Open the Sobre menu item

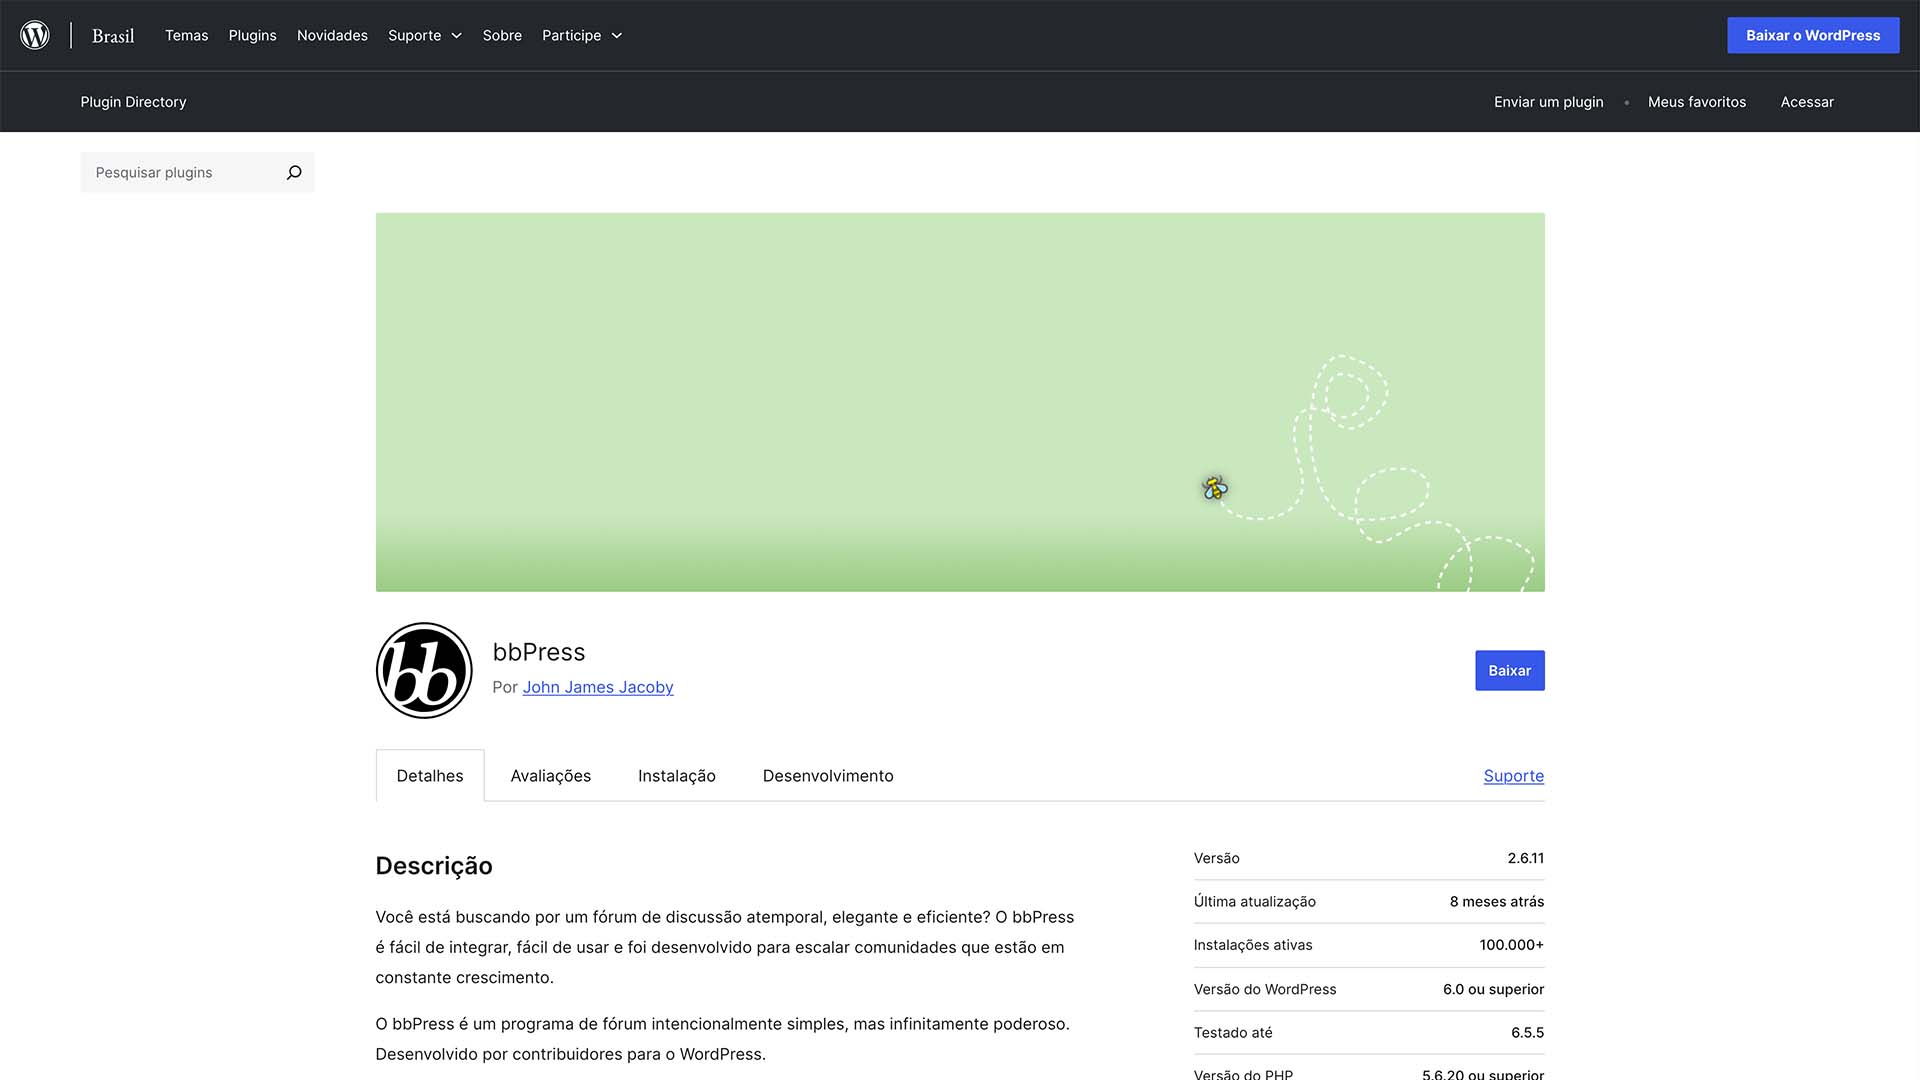(502, 35)
